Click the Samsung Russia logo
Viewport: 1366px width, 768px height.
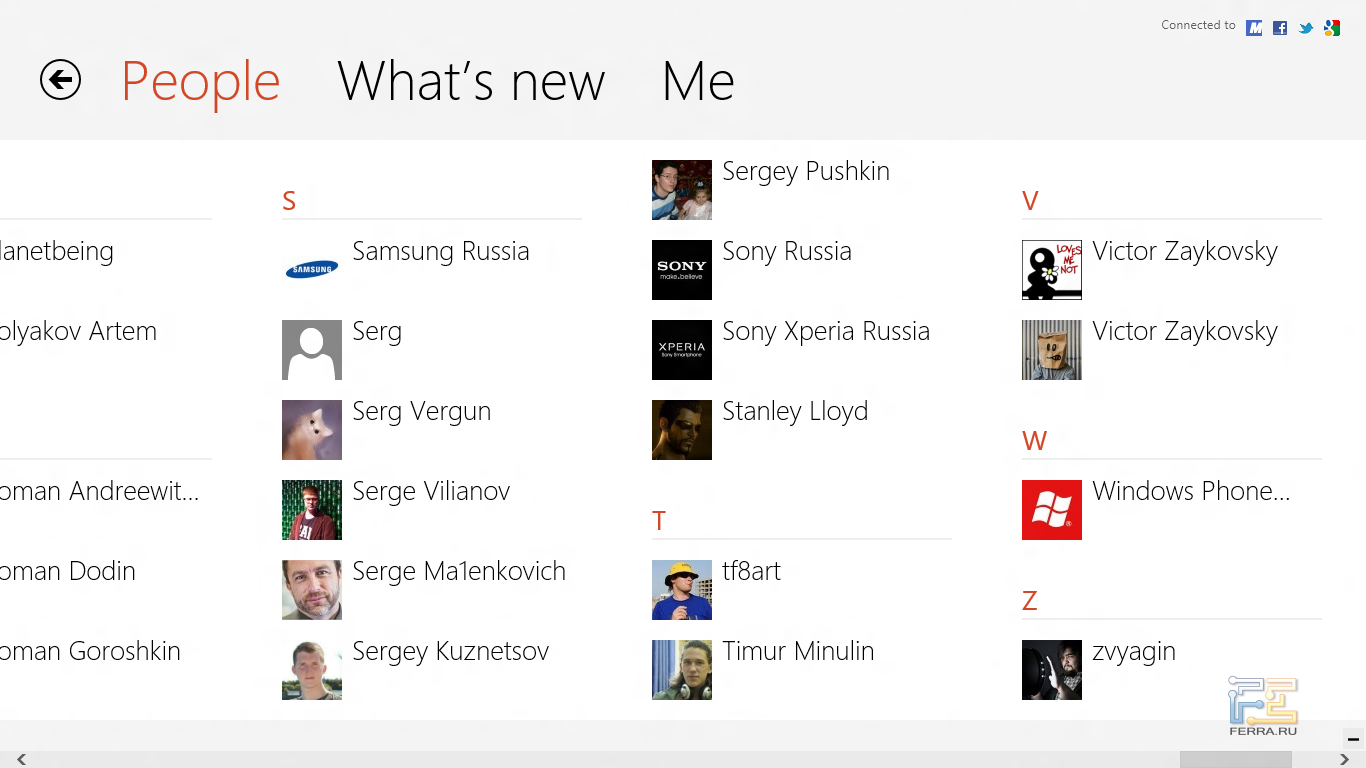coord(312,270)
